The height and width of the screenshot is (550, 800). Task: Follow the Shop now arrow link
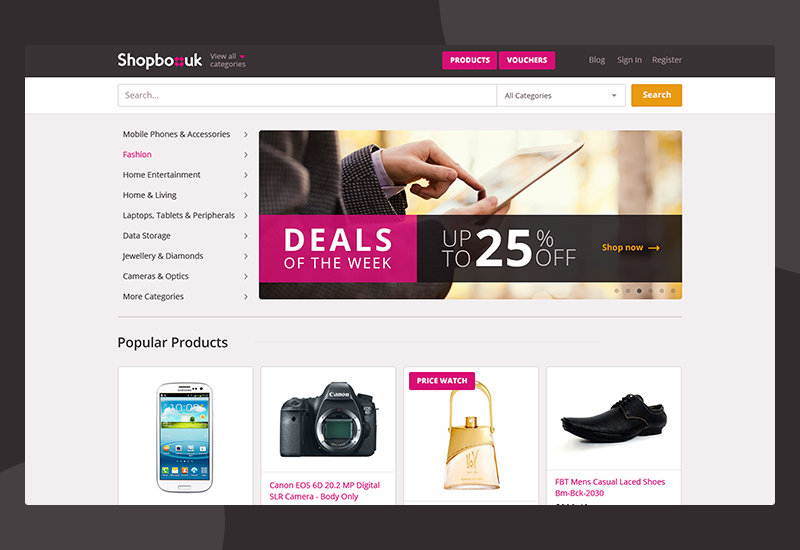click(631, 247)
